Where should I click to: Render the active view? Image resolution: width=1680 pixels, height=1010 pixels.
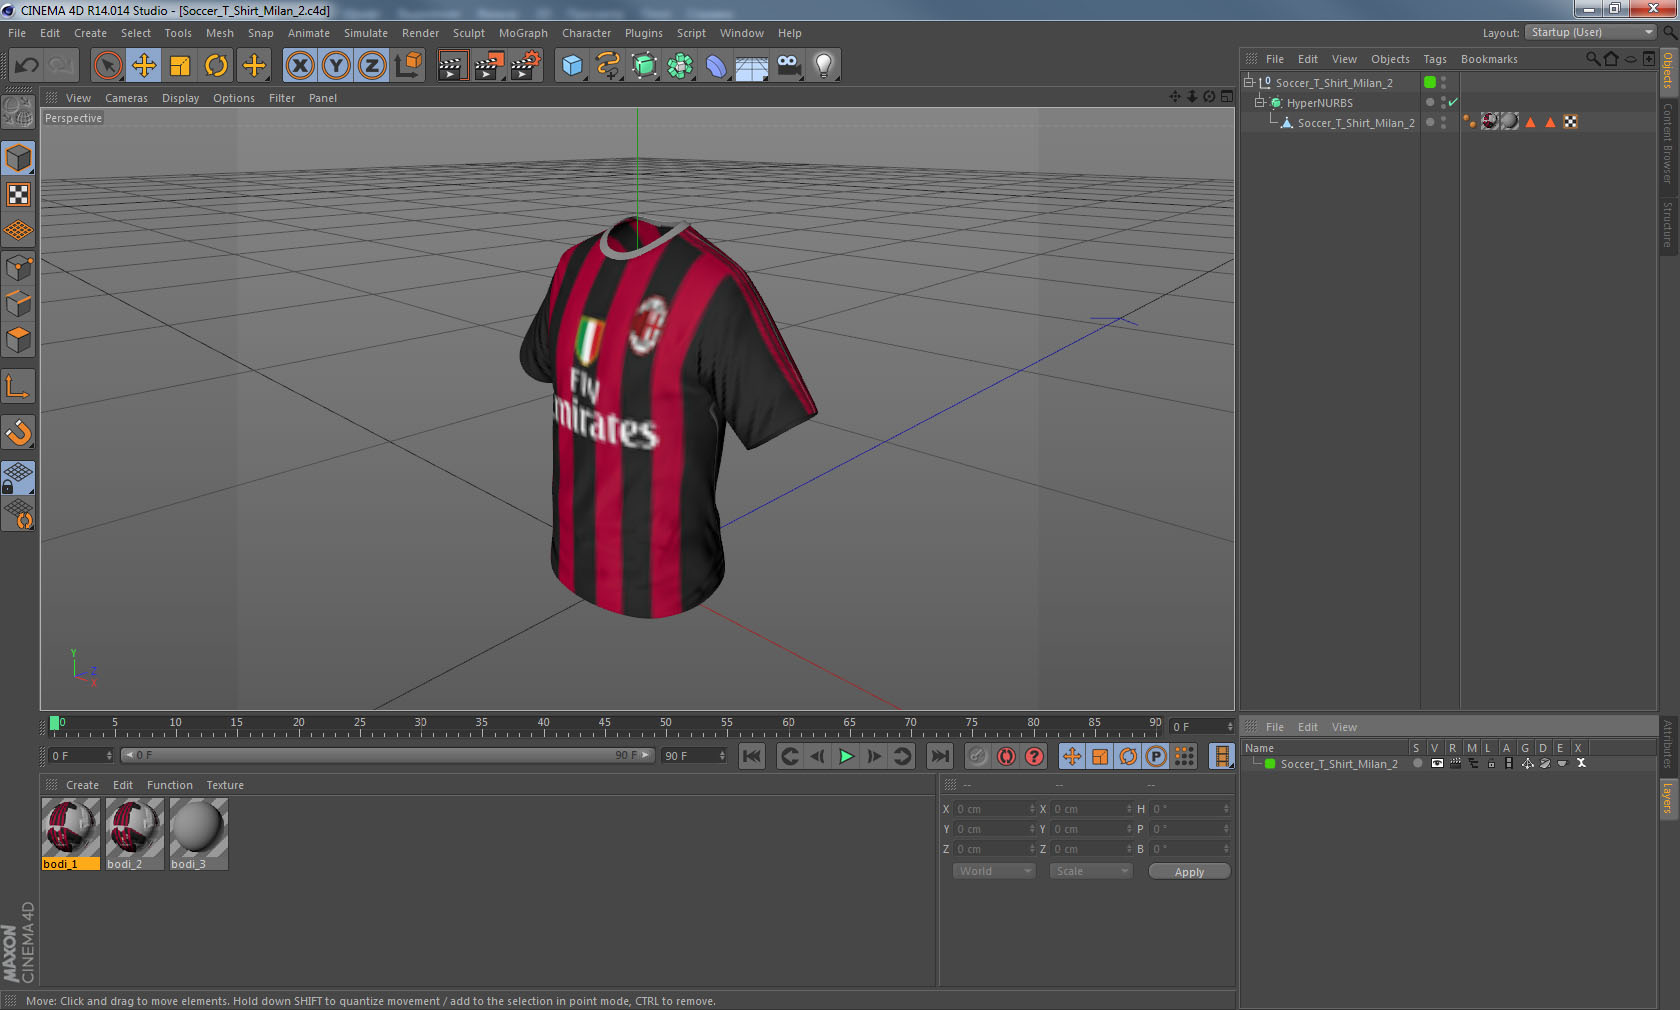(x=452, y=66)
